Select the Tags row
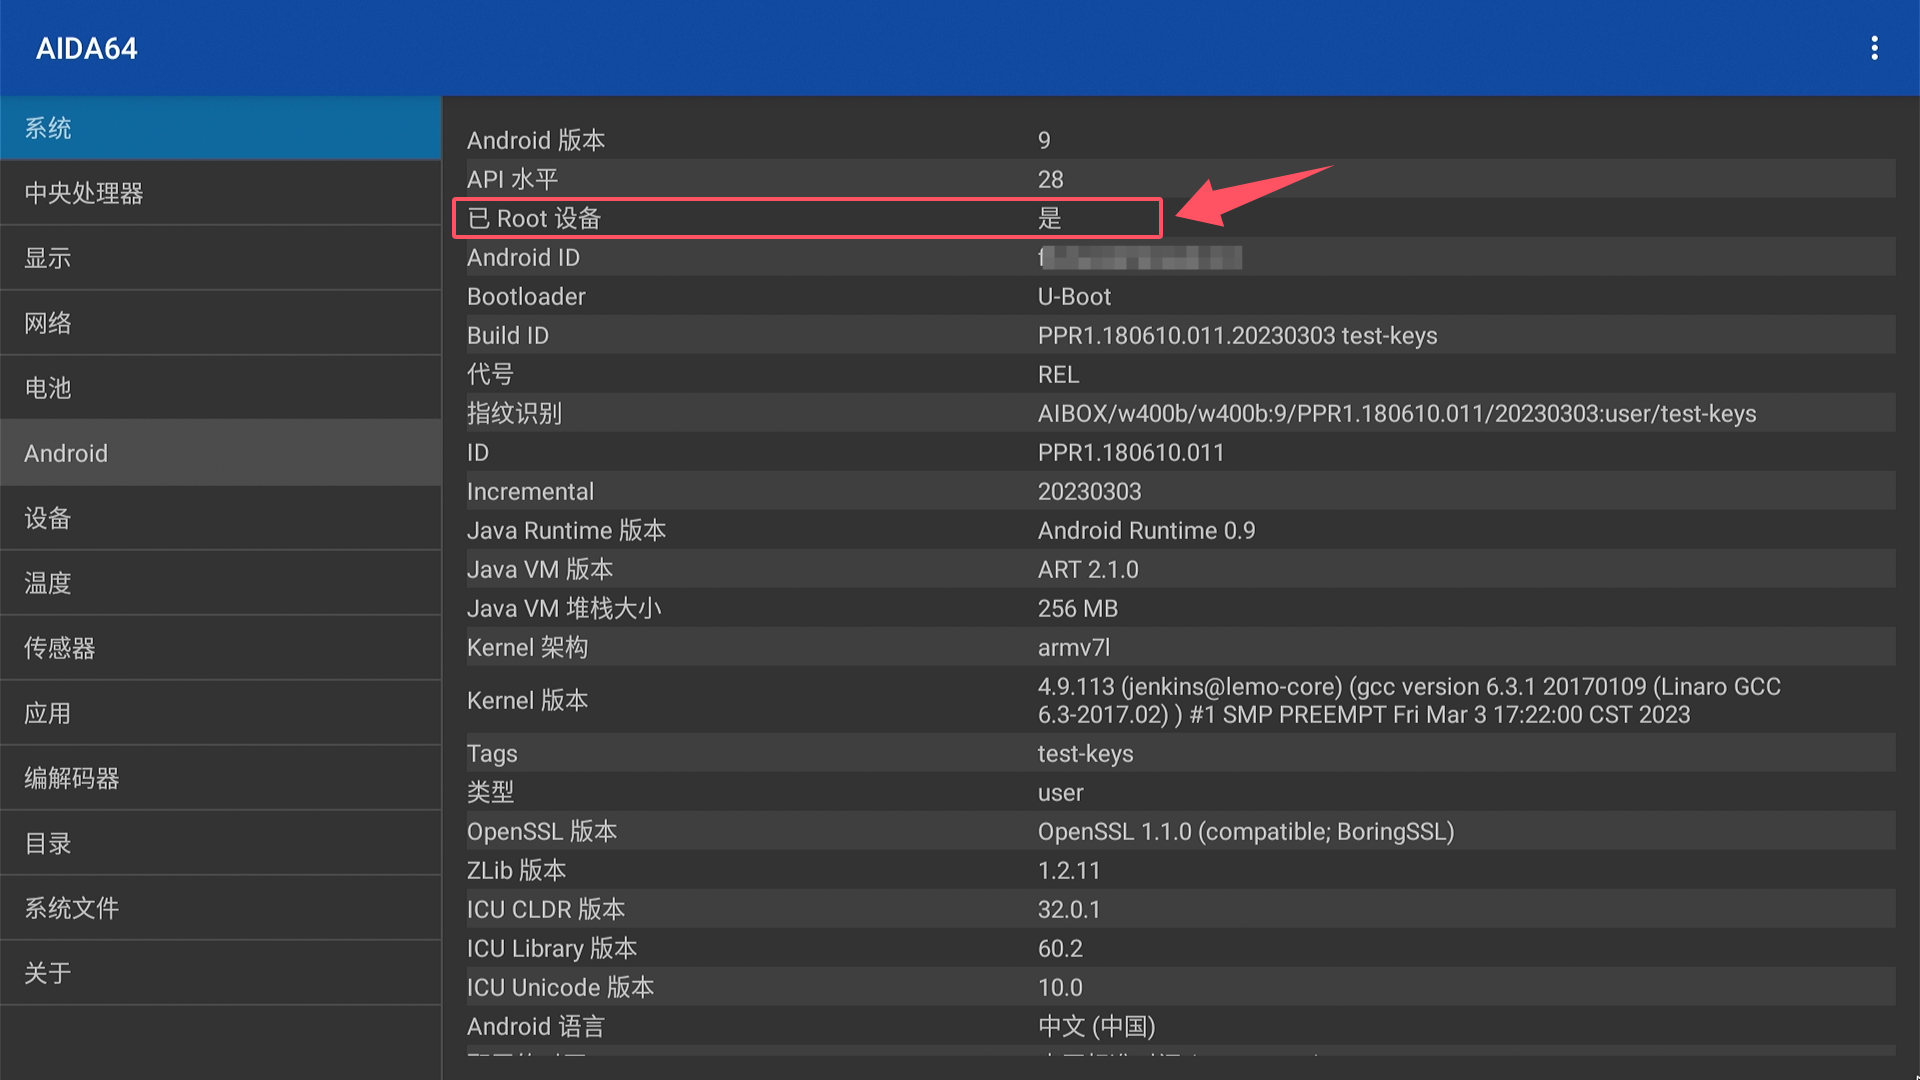The width and height of the screenshot is (1920, 1080). point(1180,753)
